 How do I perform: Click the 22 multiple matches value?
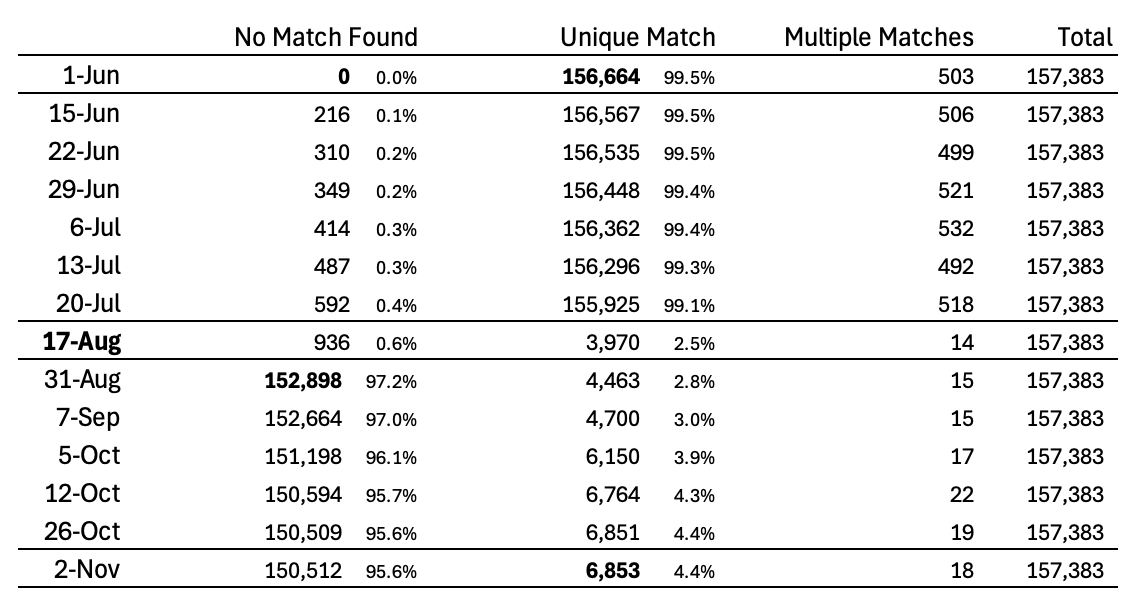(961, 495)
